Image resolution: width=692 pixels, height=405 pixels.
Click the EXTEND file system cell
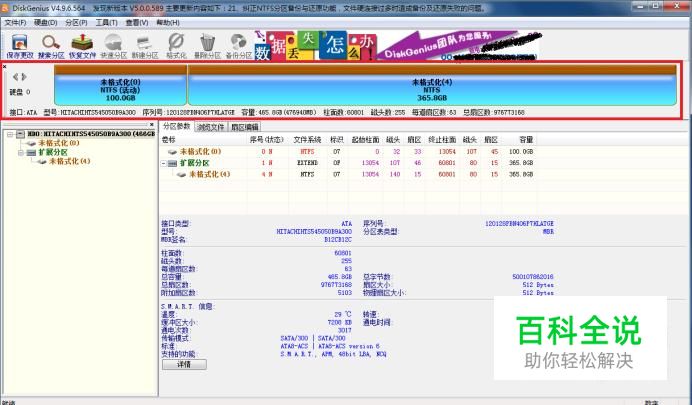307,163
